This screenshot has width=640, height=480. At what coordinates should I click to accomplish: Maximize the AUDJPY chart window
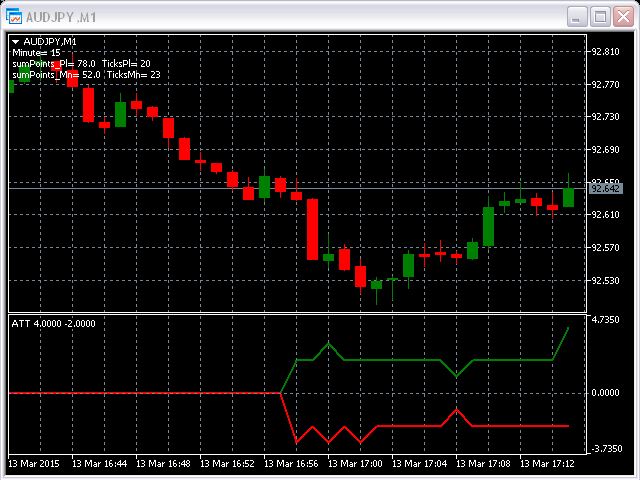(599, 16)
